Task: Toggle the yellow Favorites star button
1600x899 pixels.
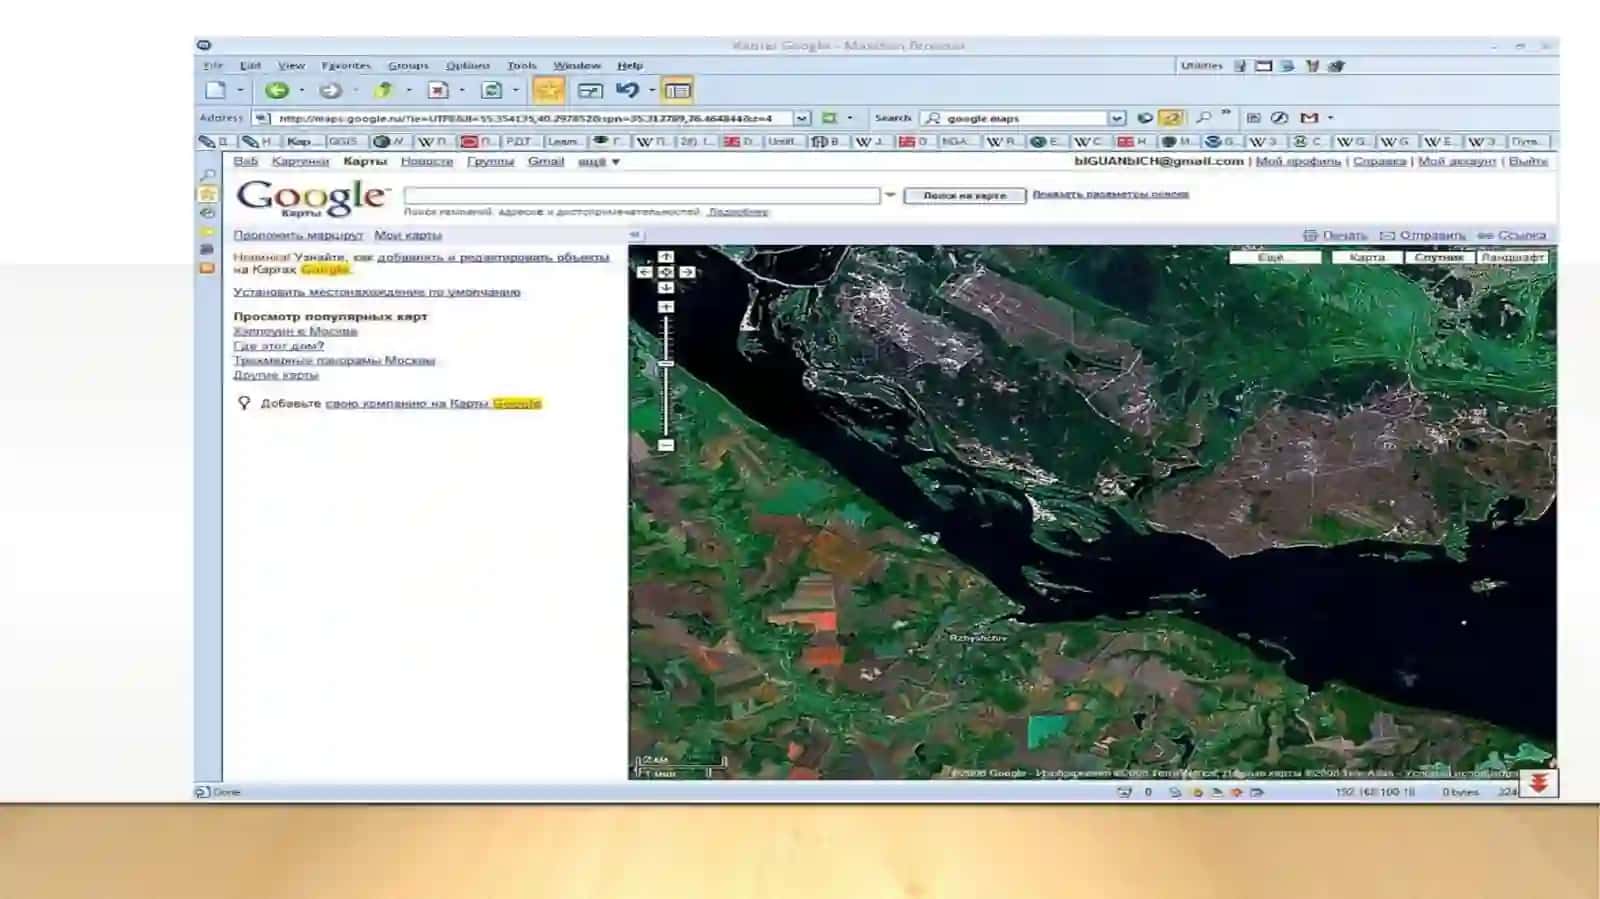Action: point(548,90)
